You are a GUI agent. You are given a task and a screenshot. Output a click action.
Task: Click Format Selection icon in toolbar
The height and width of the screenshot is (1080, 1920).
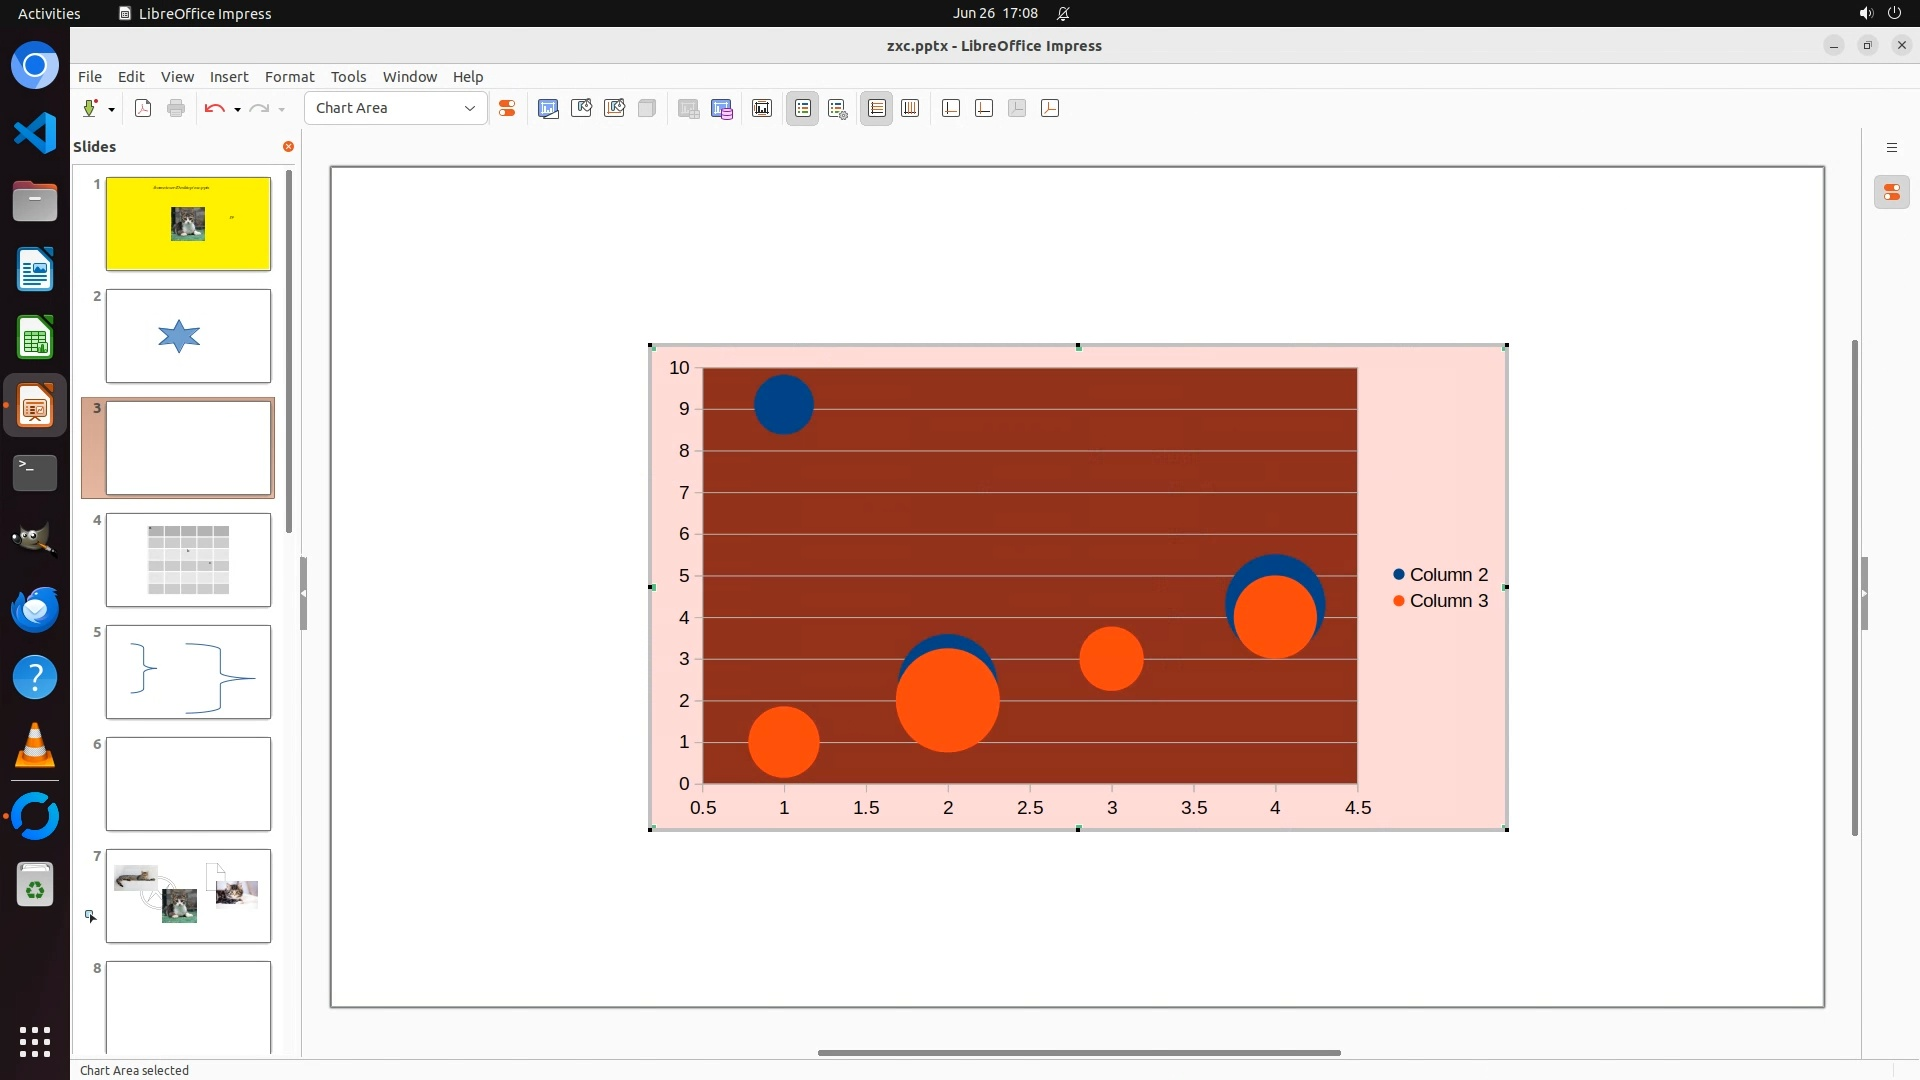coord(507,108)
